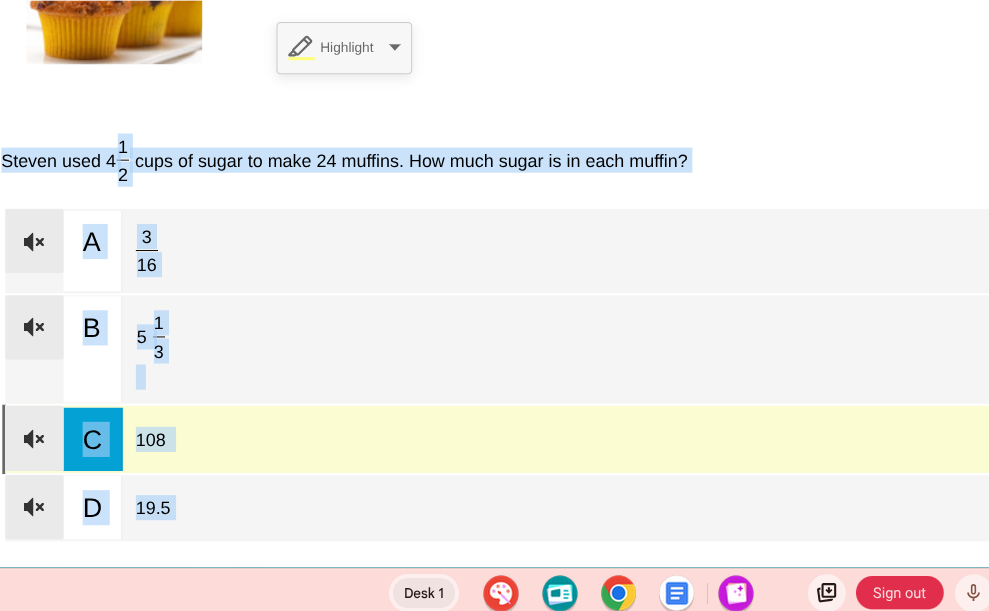Unmute audio for answer choice A
Screen dimensions: 989x611
pos(34,241)
